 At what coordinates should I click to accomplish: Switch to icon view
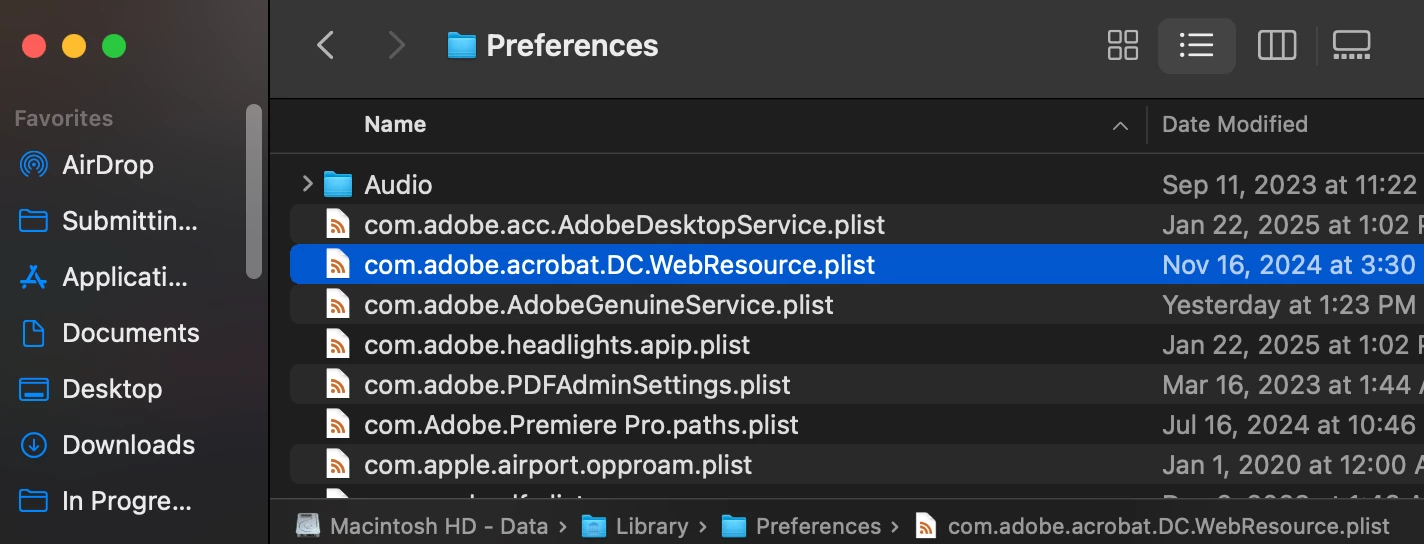[1123, 45]
